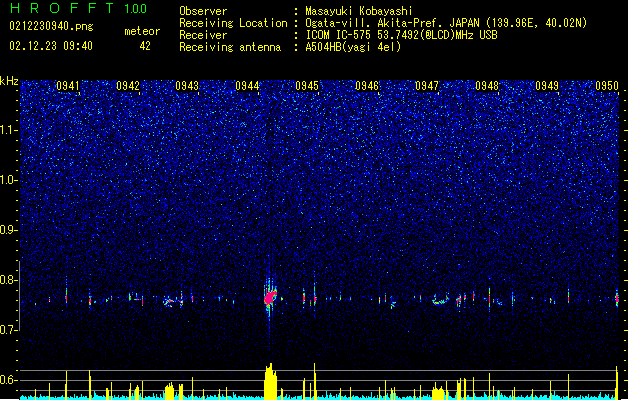Click the 0942 time marker
The height and width of the screenshot is (400, 629).
[128, 86]
